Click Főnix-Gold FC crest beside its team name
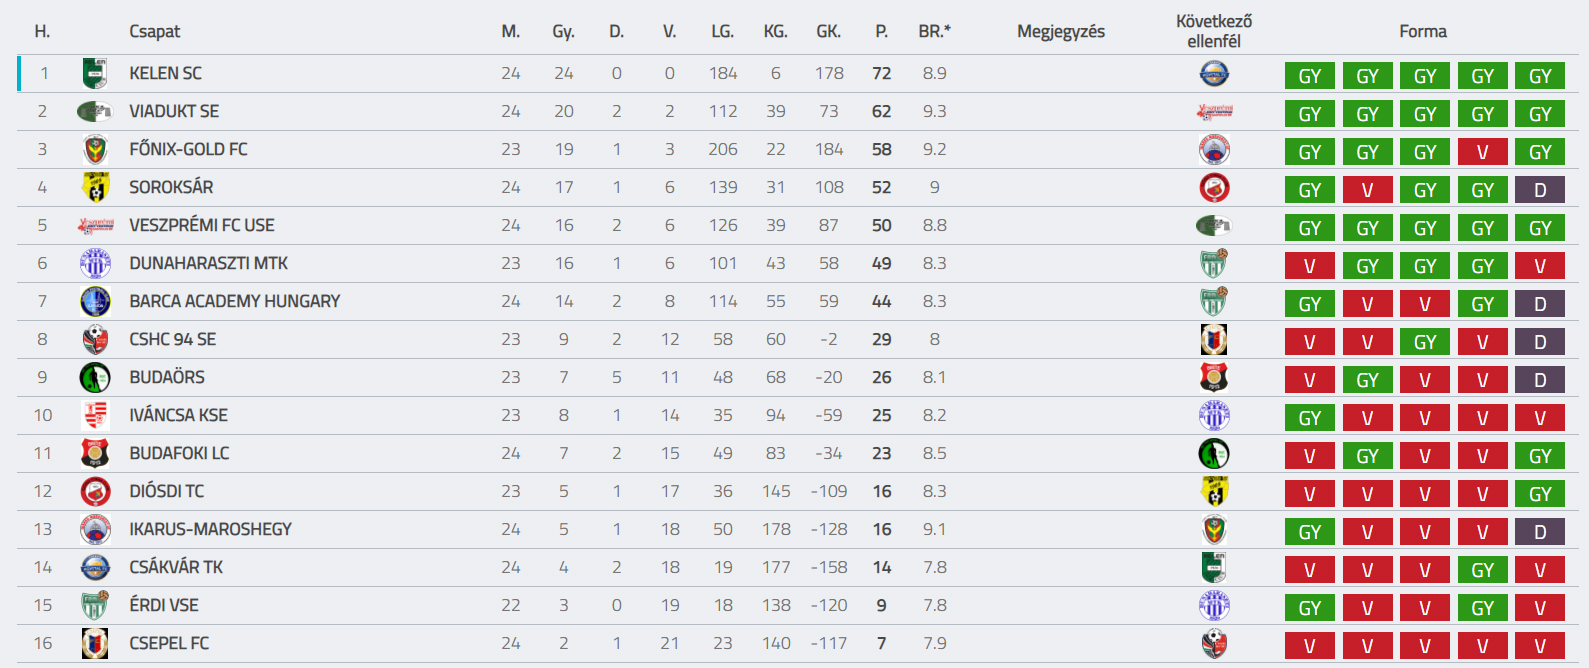This screenshot has width=1589, height=668. click(x=95, y=149)
